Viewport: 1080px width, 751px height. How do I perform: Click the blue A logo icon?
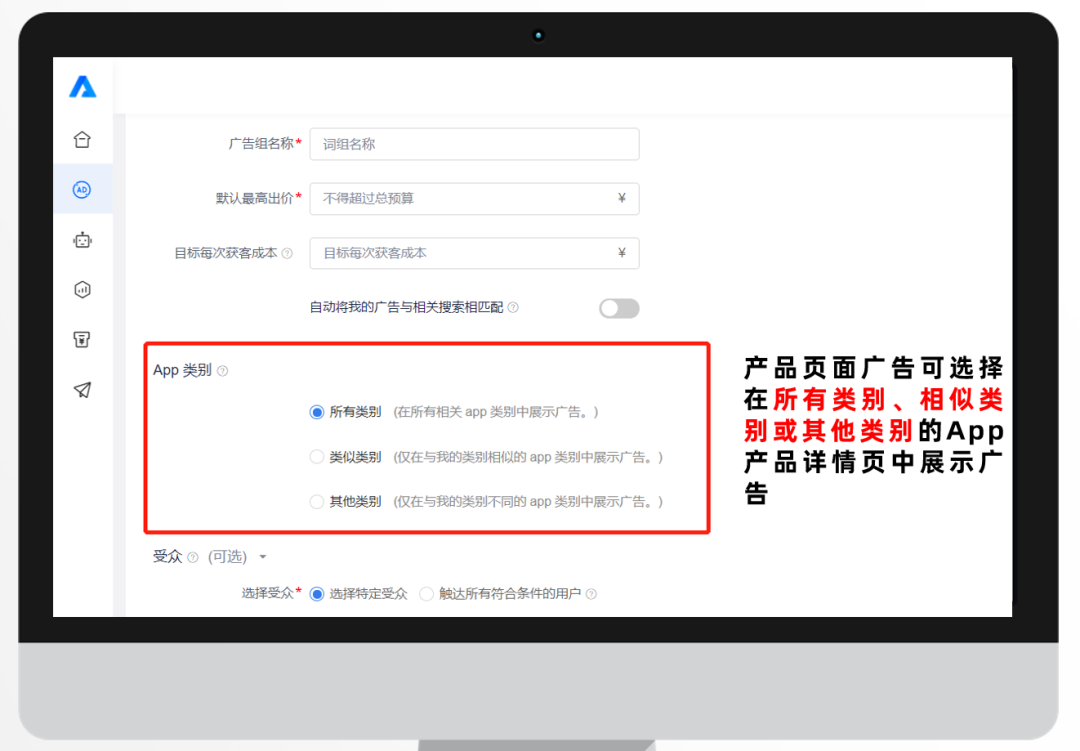(83, 87)
